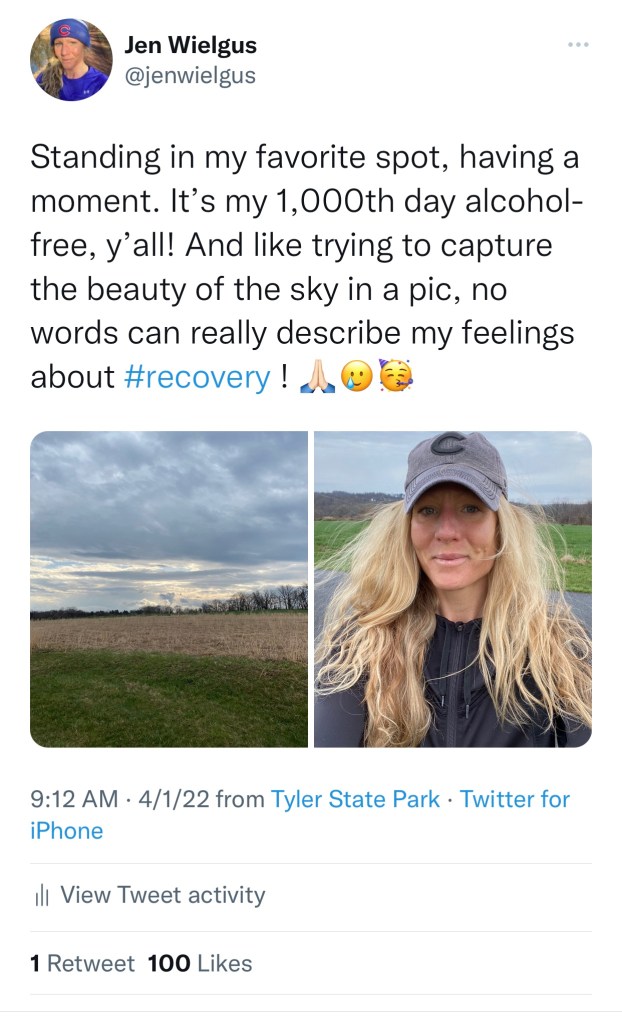Open Jen Wielgus's profile avatar
622x1024 pixels.
click(x=71, y=60)
